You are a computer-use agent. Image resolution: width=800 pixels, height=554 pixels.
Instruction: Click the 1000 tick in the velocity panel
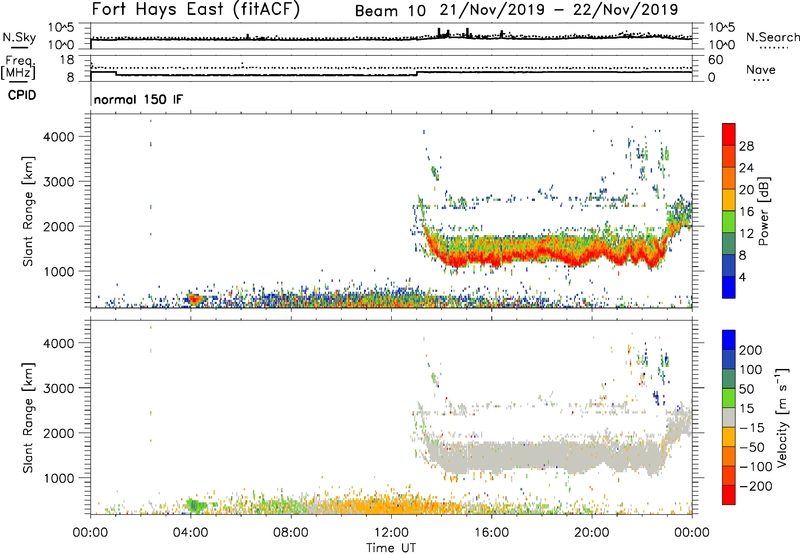(59, 478)
